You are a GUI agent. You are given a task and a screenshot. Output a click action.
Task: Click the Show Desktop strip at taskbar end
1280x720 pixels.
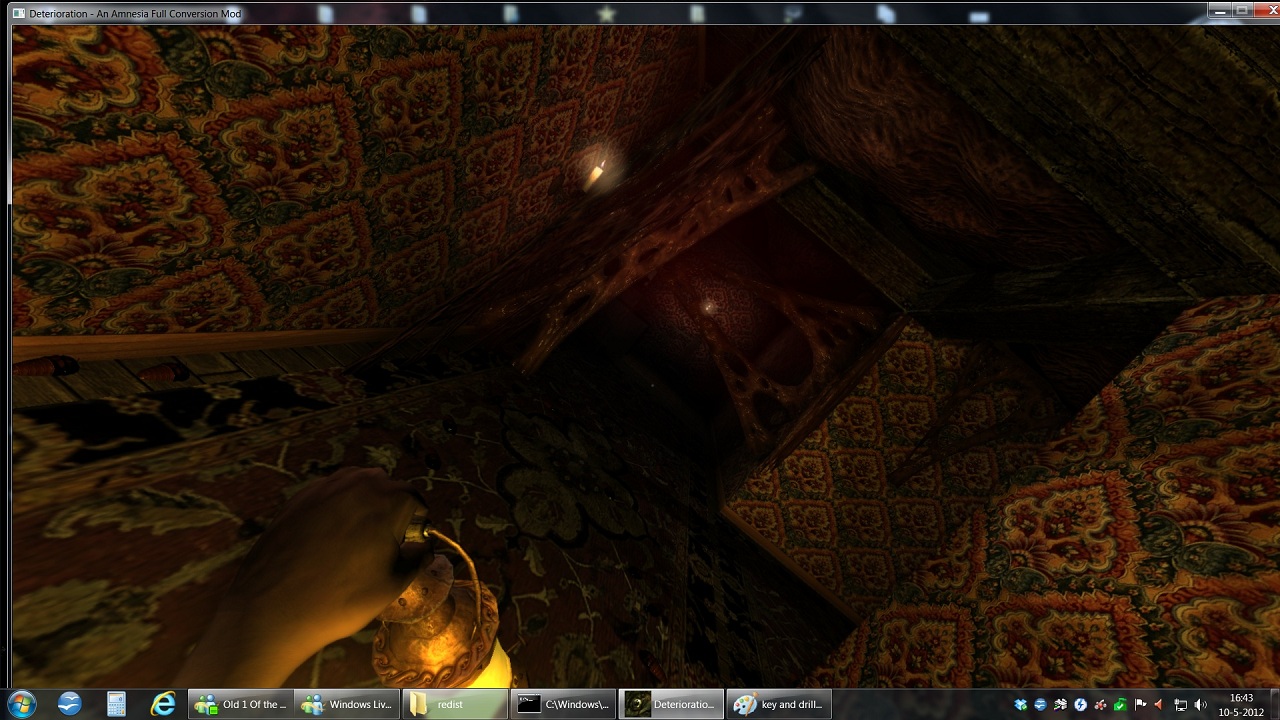click(x=1274, y=704)
